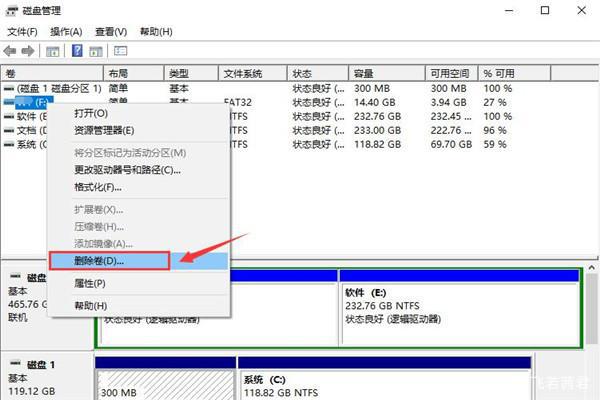The width and height of the screenshot is (600, 400).
Task: Click 帮助(H) in the context menu
Action: click(x=90, y=305)
